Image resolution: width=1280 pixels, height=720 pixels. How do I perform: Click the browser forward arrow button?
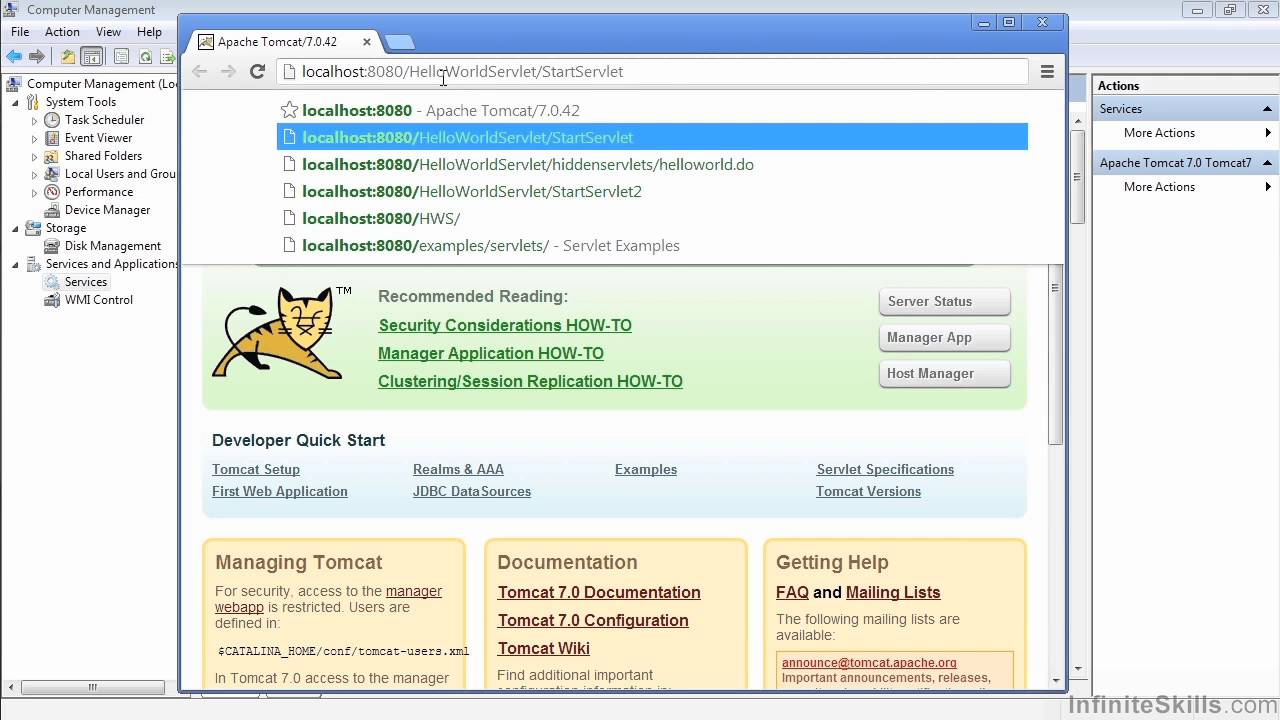click(228, 71)
